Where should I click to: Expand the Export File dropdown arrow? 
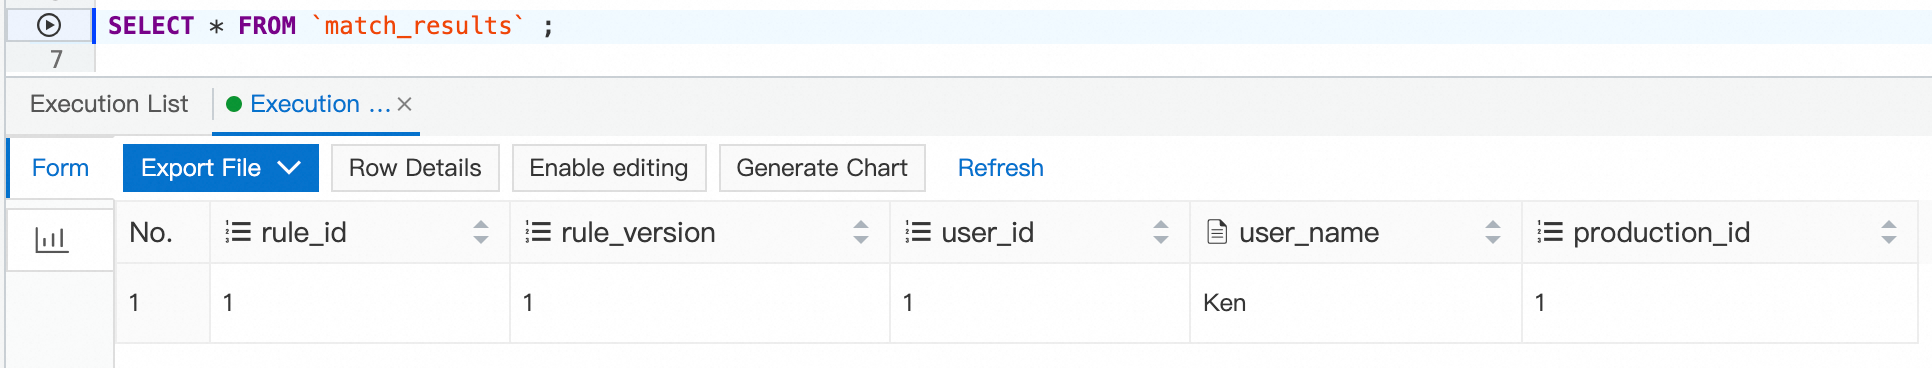tap(289, 168)
